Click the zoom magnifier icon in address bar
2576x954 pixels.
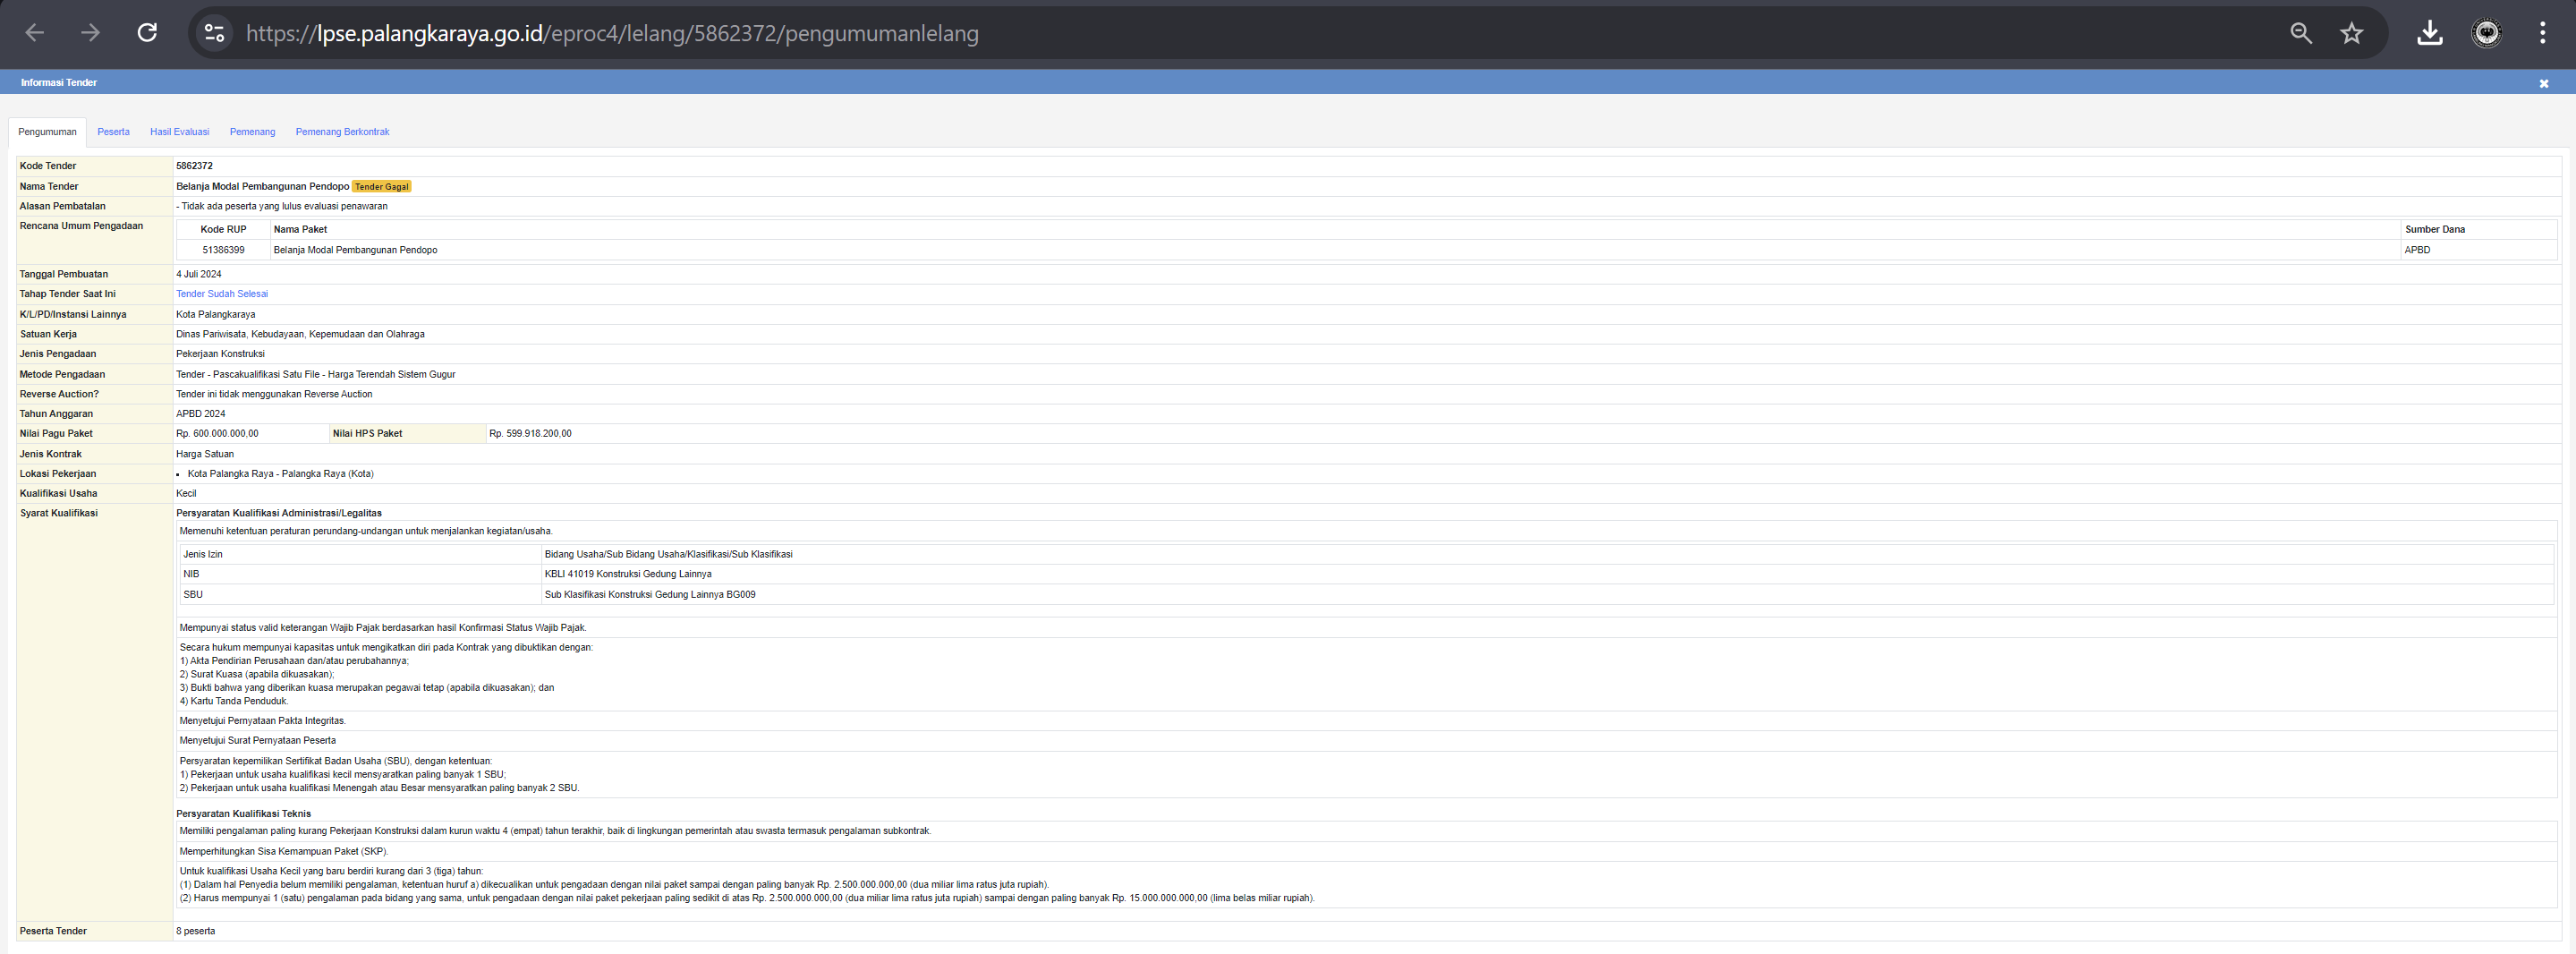pyautogui.click(x=2300, y=33)
